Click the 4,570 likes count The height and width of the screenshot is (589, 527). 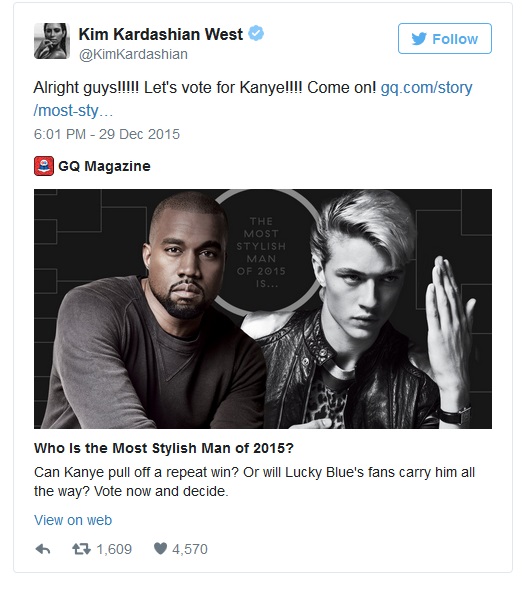coord(190,549)
